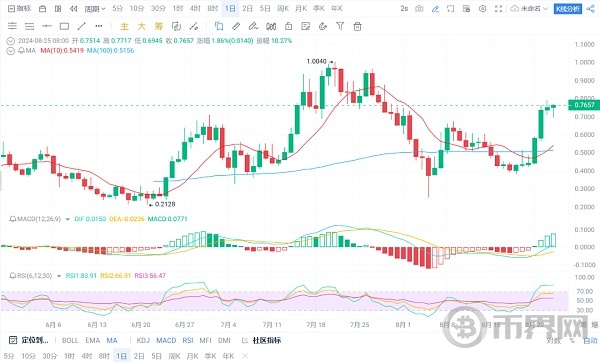Click the 0.7657 current price label
600x362 pixels.
click(584, 105)
